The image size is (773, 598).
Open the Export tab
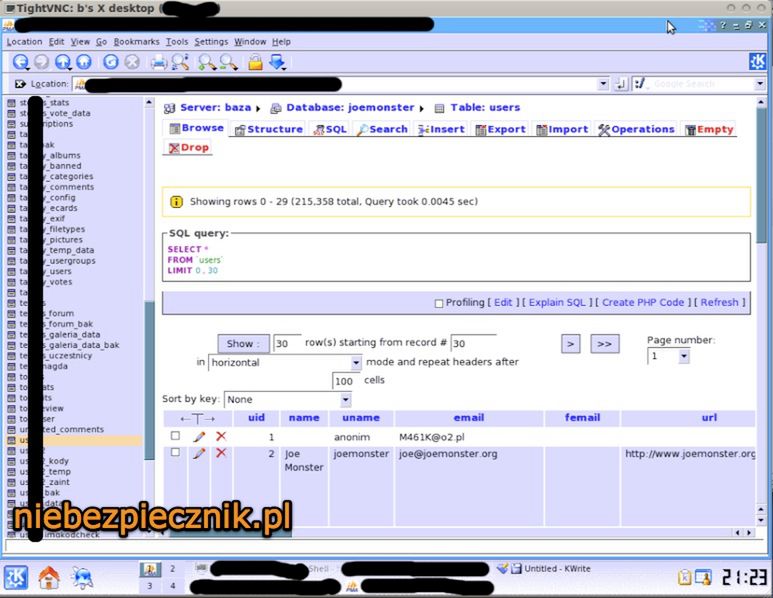500,129
